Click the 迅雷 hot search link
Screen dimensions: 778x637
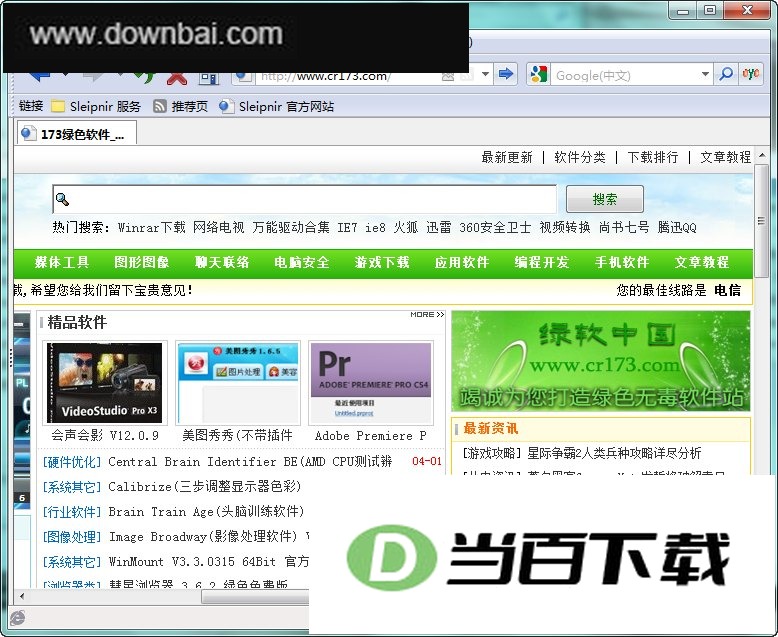[439, 228]
